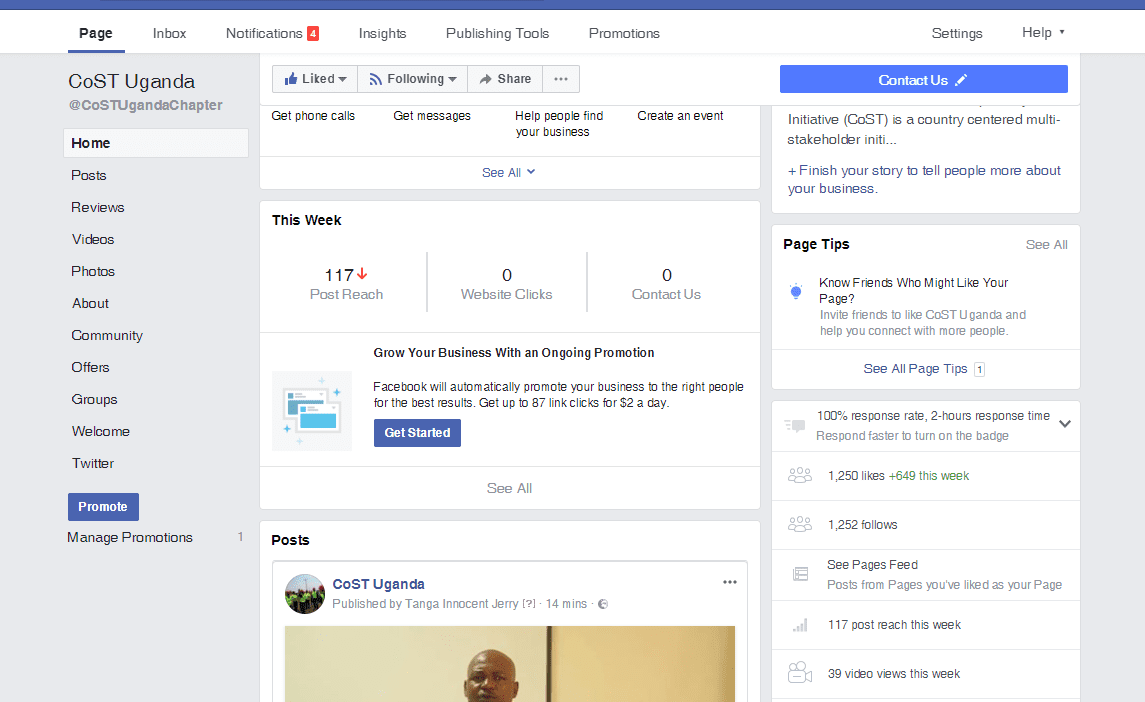The width and height of the screenshot is (1145, 702).
Task: Click the people icon beside 1,250 likes
Action: [x=800, y=476]
